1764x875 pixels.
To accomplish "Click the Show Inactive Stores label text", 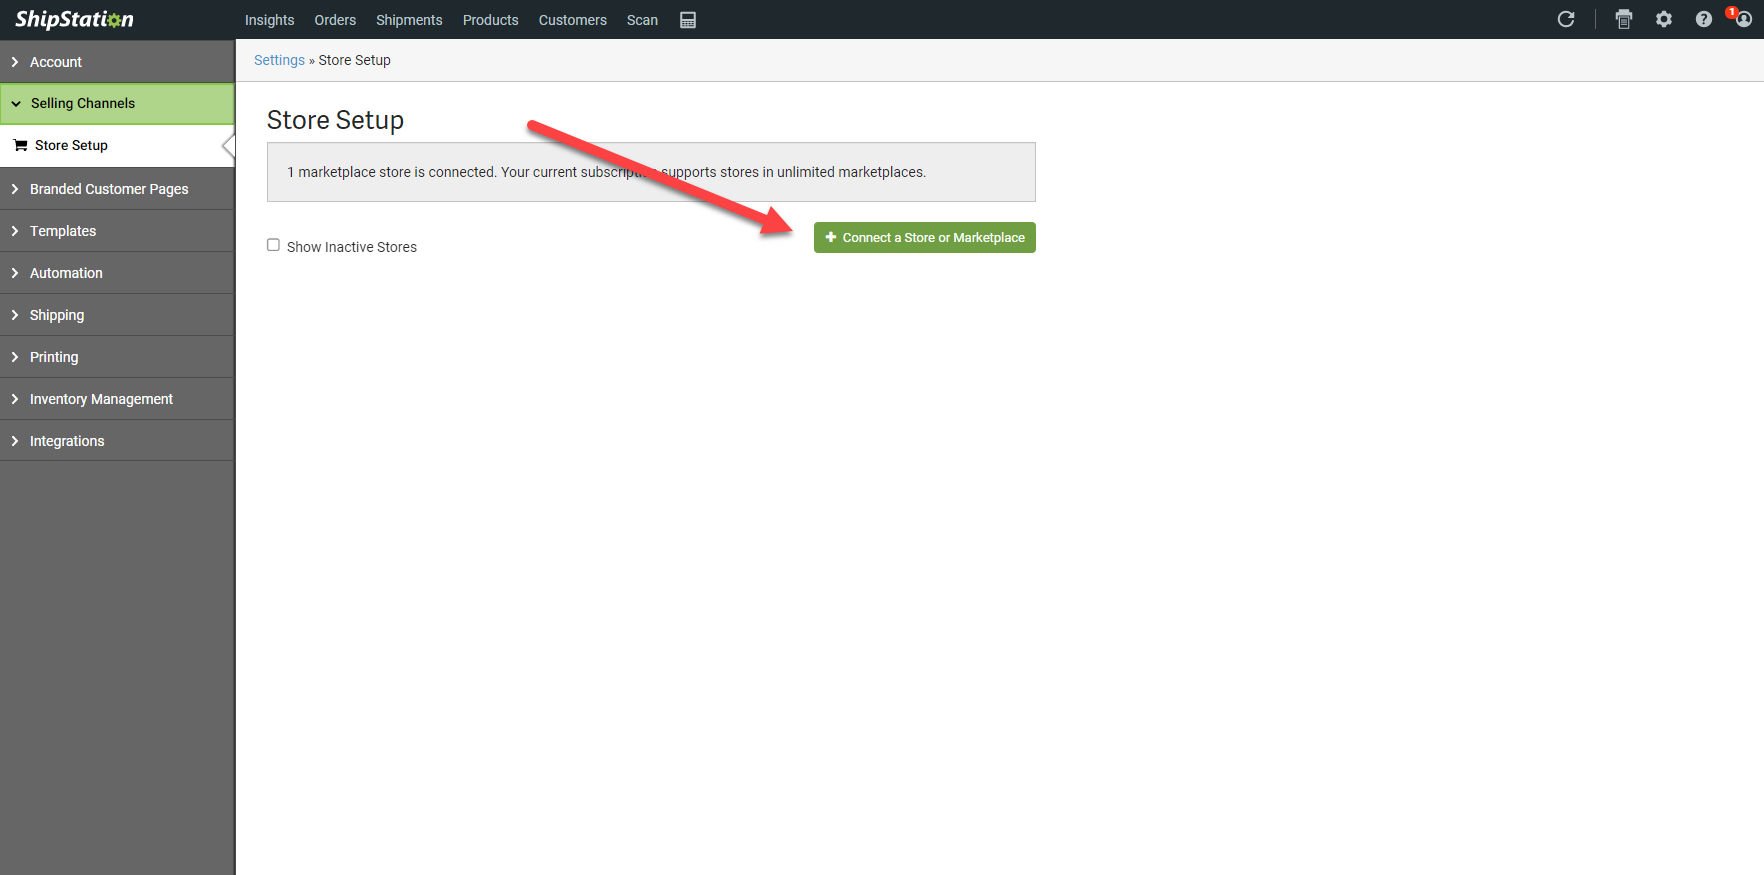I will coord(352,247).
